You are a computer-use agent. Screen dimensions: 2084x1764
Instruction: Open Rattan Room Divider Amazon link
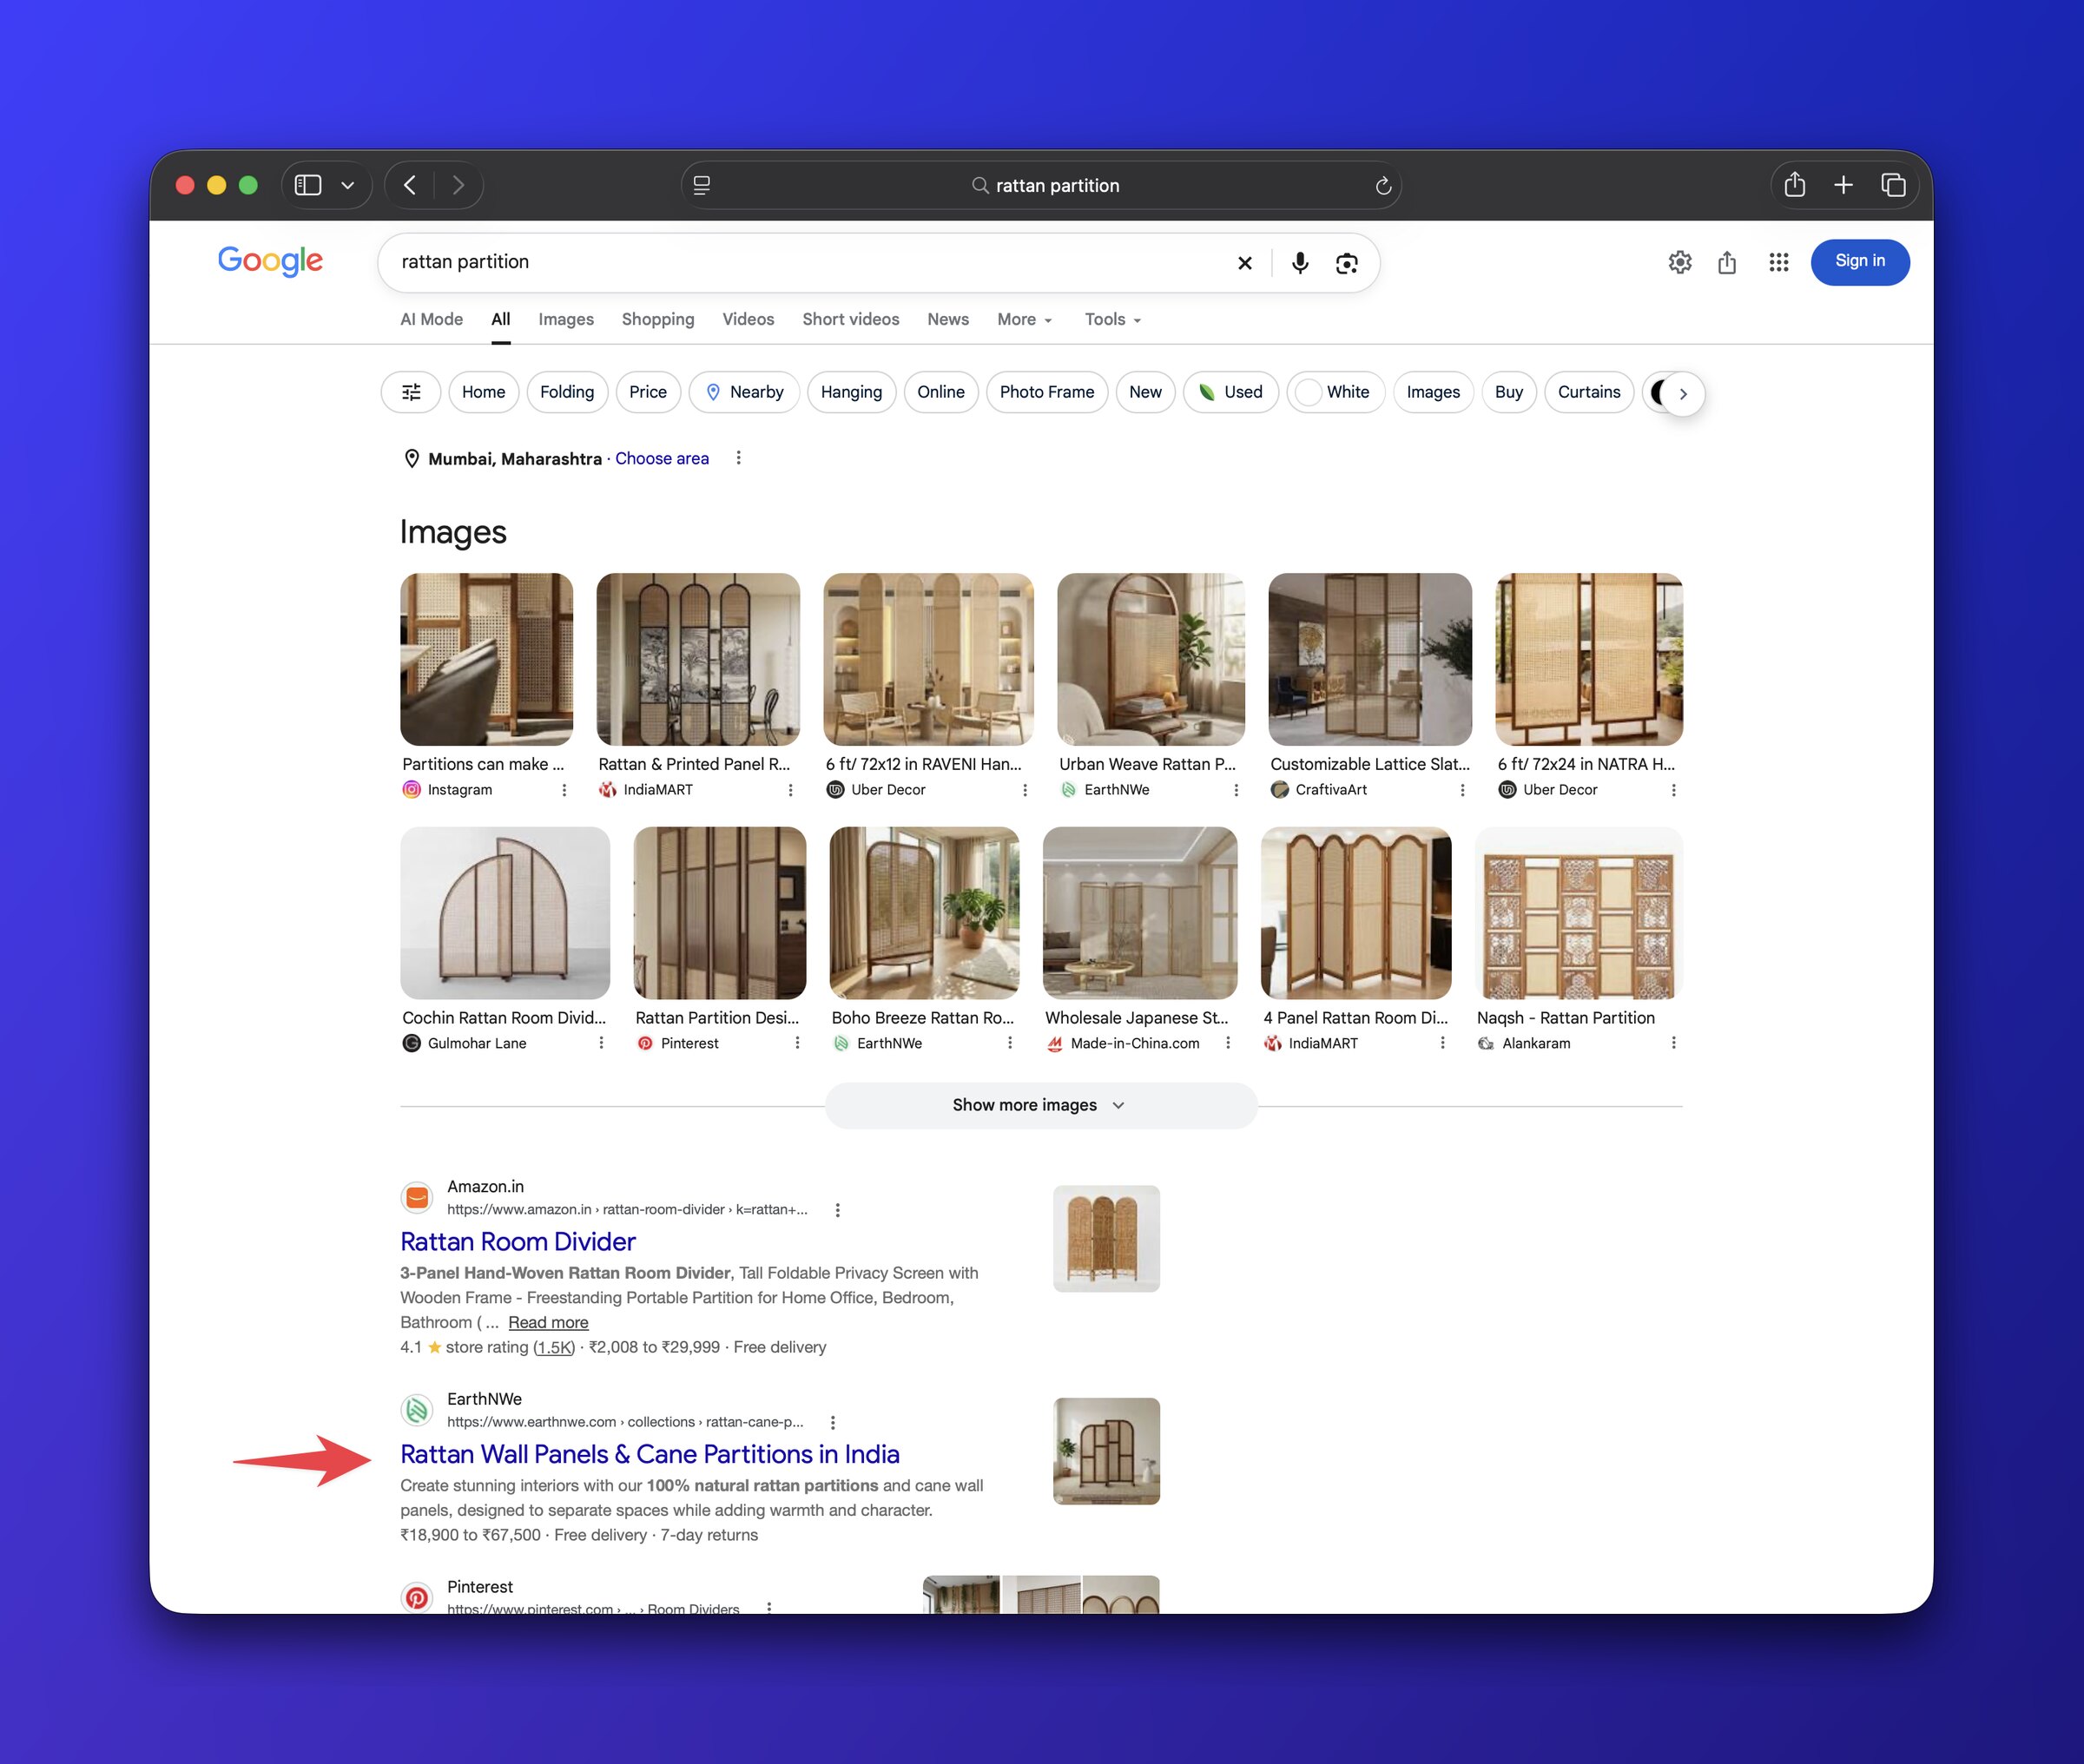click(518, 1241)
